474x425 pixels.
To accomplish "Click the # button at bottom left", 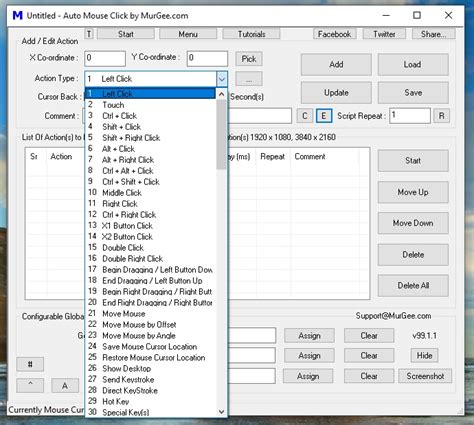I will 30,364.
